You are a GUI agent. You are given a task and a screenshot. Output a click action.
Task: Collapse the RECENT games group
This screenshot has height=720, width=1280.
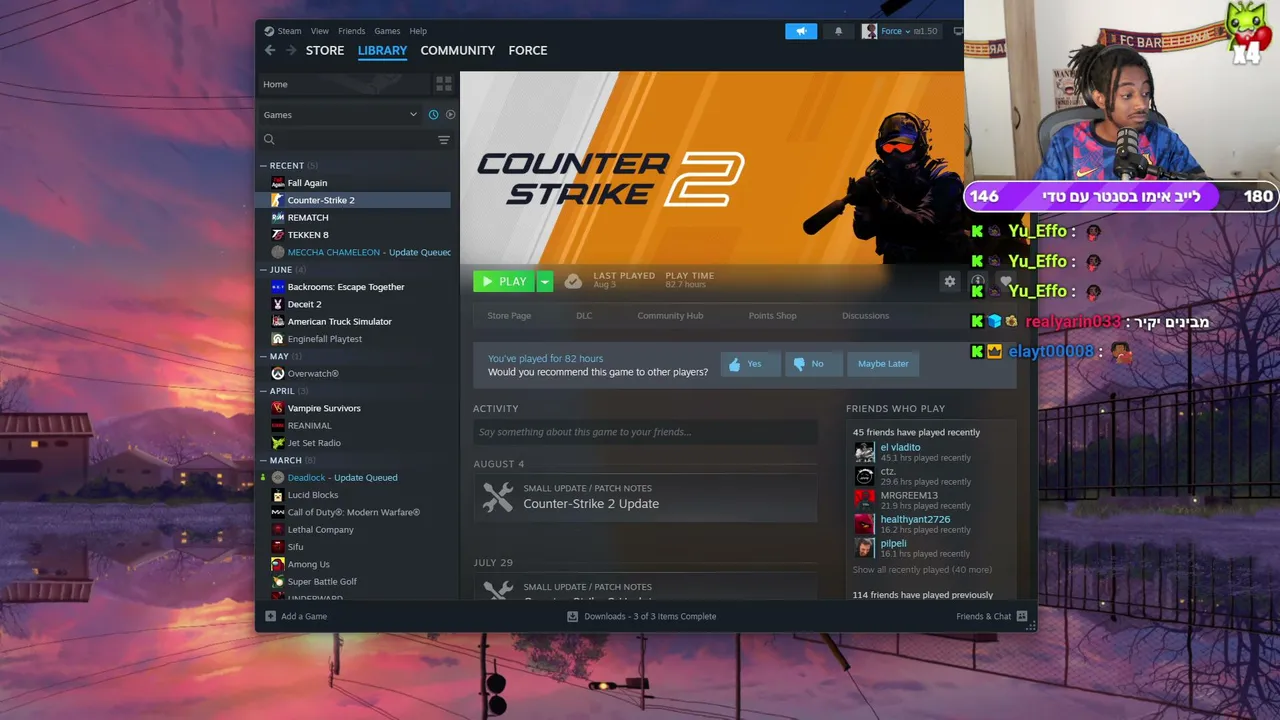coord(264,166)
